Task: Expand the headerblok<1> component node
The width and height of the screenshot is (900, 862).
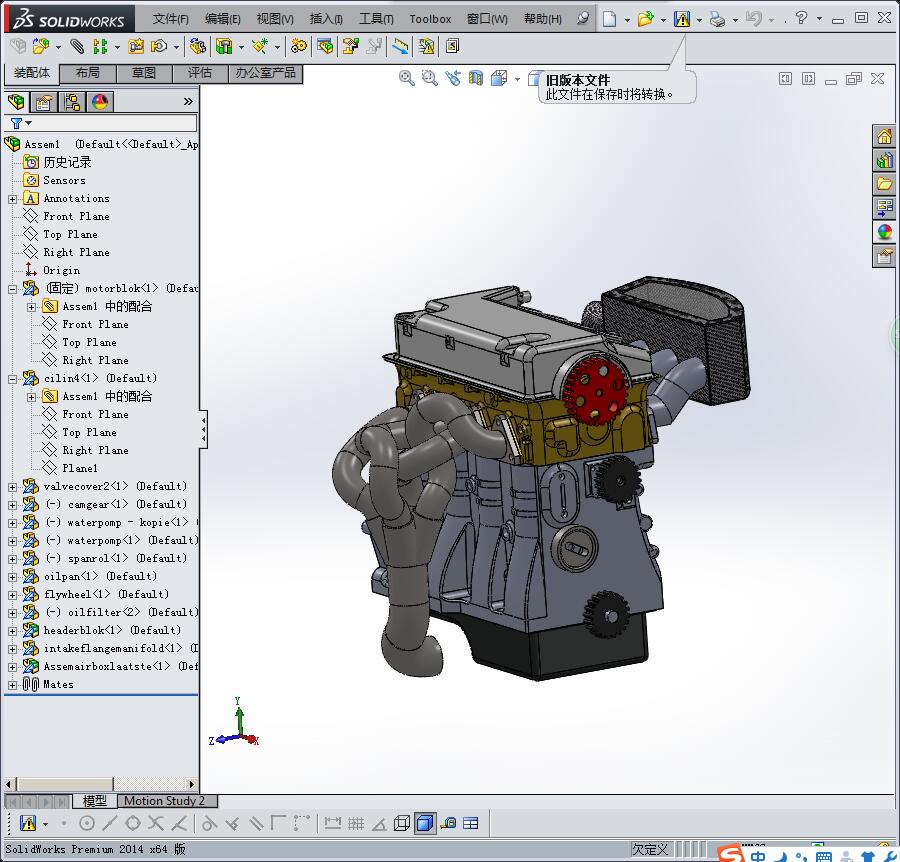Action: pos(13,631)
